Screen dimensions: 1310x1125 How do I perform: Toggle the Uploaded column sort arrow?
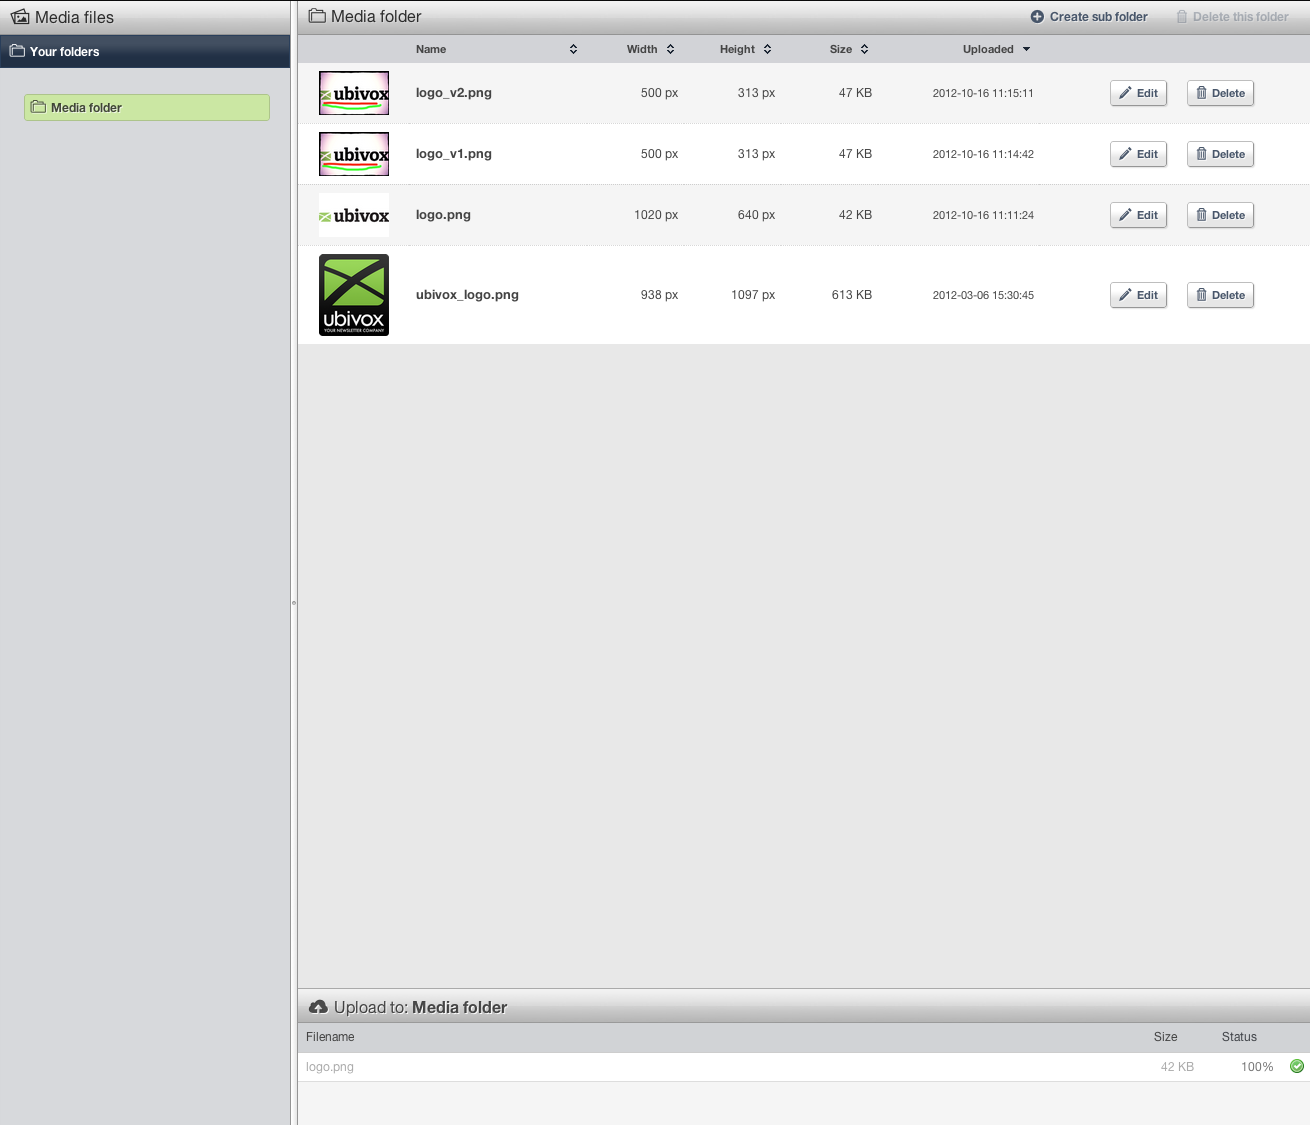point(1026,49)
